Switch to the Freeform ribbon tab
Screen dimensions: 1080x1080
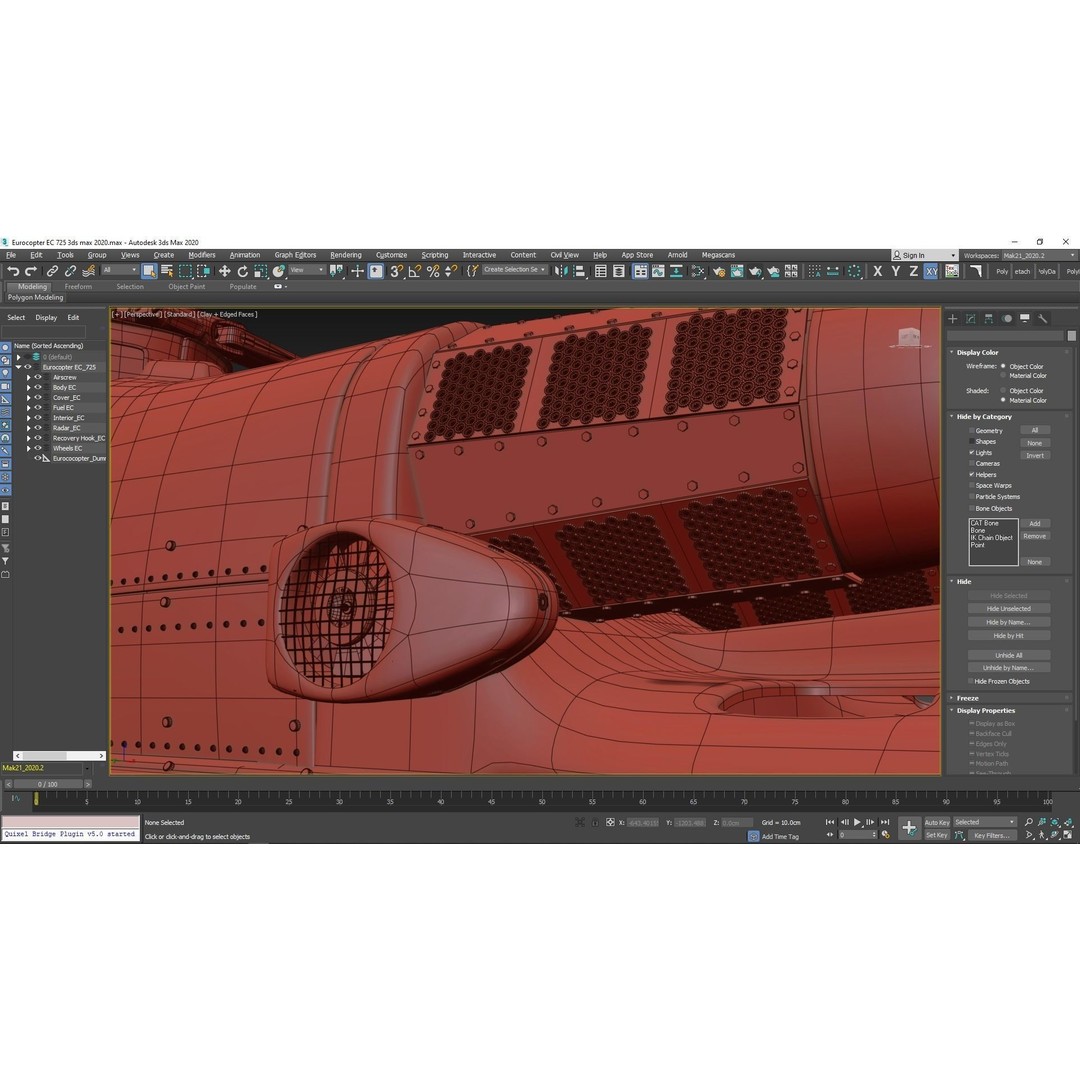[x=78, y=287]
